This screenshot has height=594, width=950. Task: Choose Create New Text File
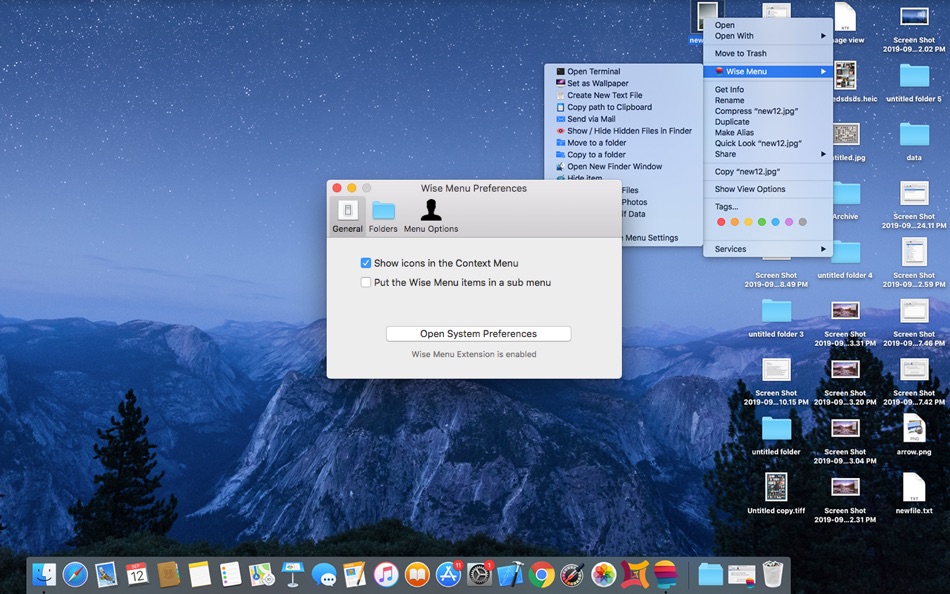click(623, 95)
